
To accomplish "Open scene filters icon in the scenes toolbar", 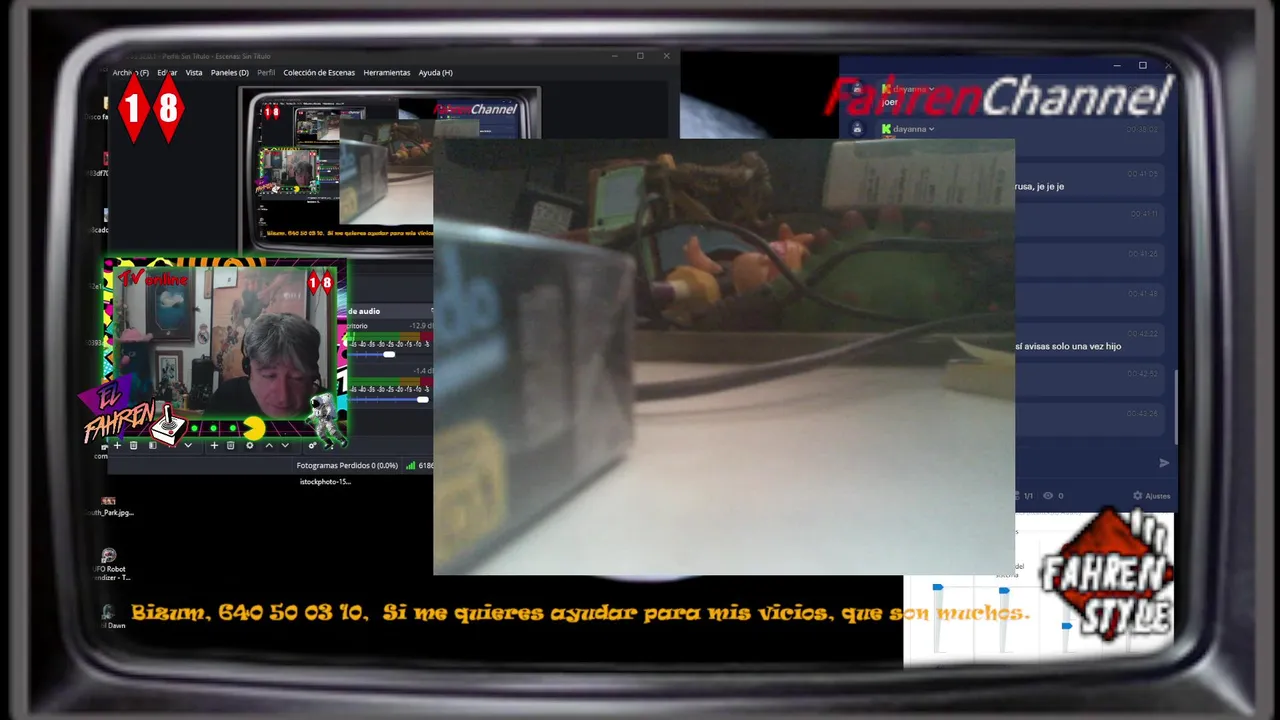I will click(x=153, y=446).
